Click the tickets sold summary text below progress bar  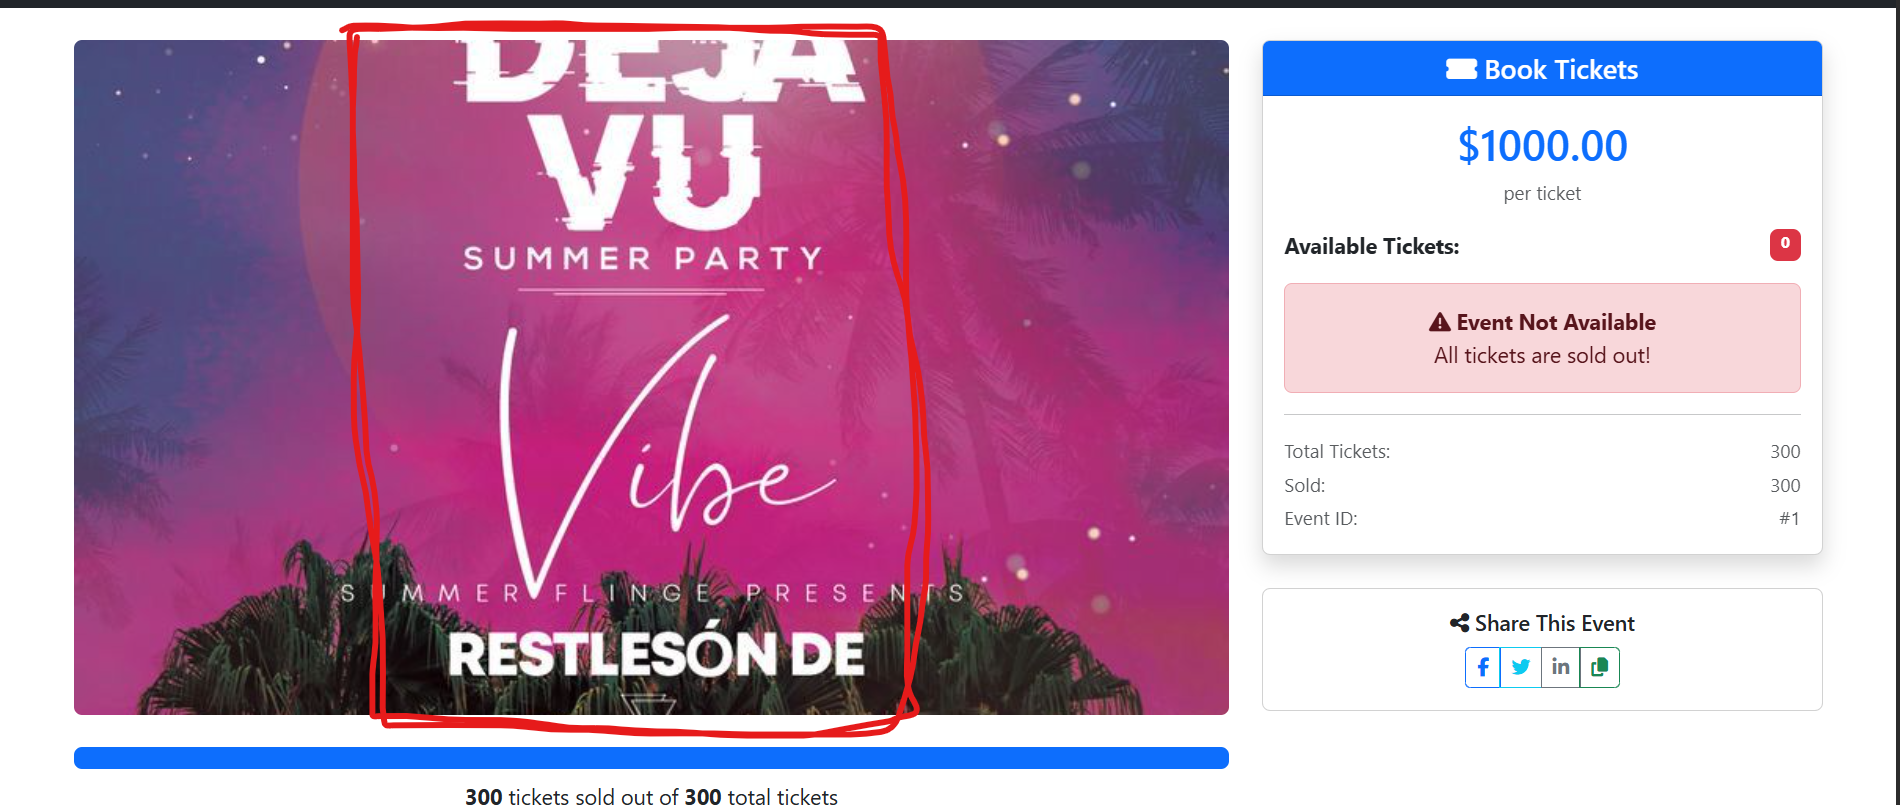pyautogui.click(x=651, y=796)
